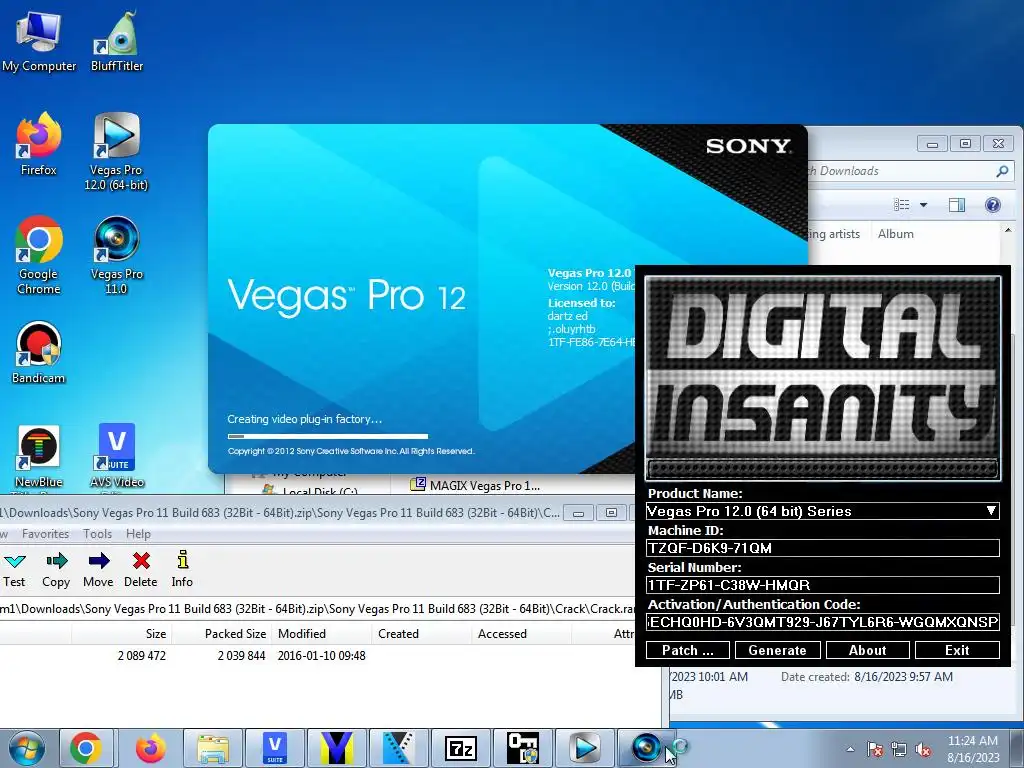Click the About button in keygen
Image resolution: width=1024 pixels, height=768 pixels.
pos(867,650)
